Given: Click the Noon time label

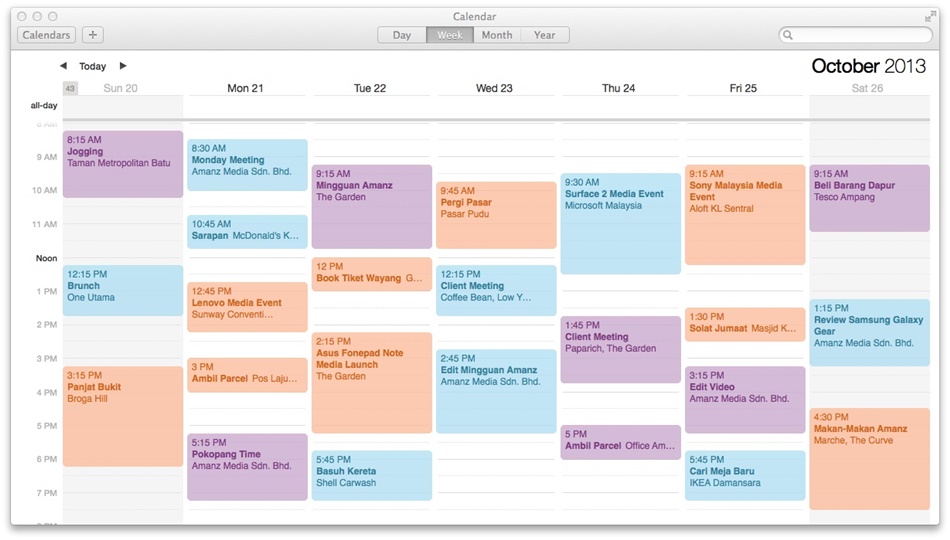Looking at the screenshot, I should tap(47, 258).
